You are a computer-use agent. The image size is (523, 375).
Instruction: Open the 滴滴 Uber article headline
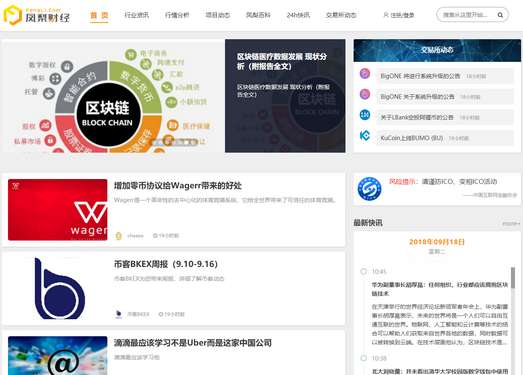192,343
